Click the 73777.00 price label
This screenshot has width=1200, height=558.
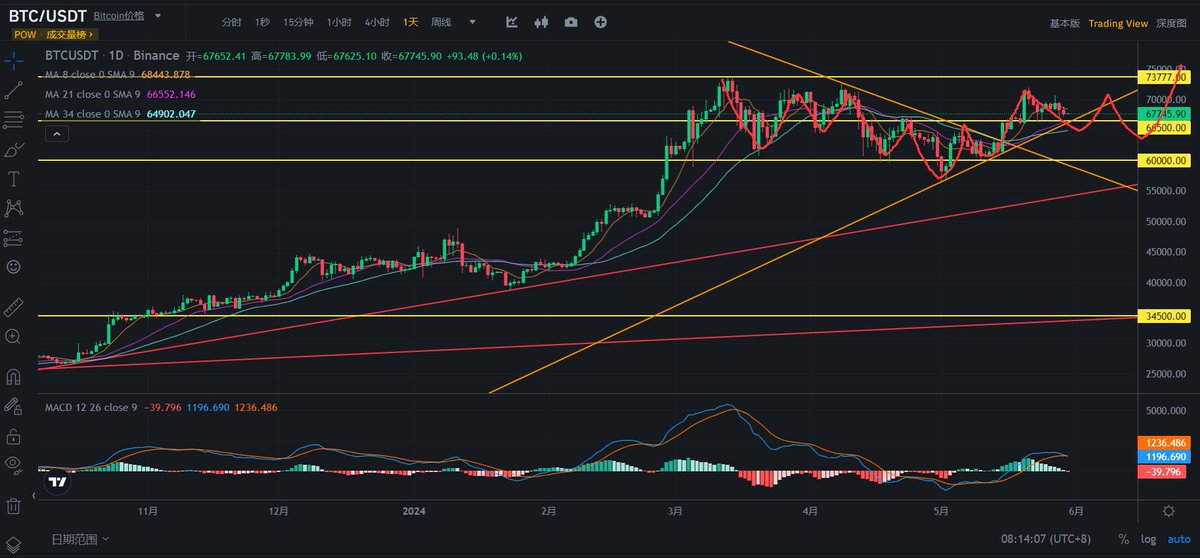[1166, 76]
